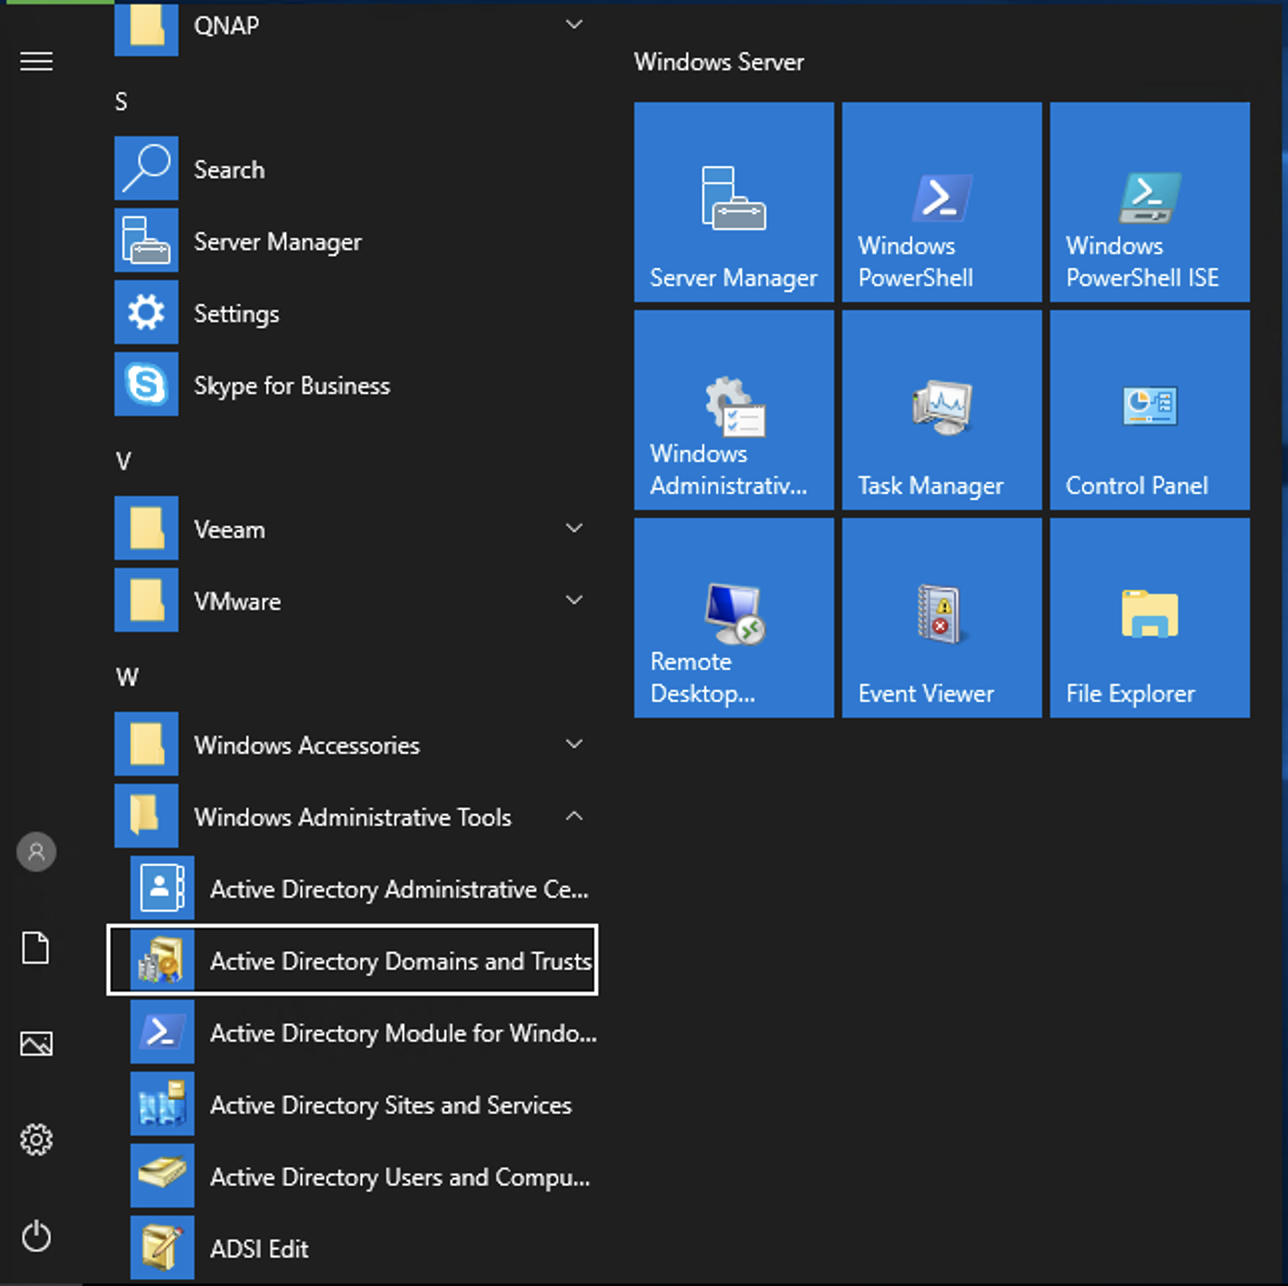The width and height of the screenshot is (1288, 1286).
Task: Click the Power icon in sidebar
Action: [36, 1236]
